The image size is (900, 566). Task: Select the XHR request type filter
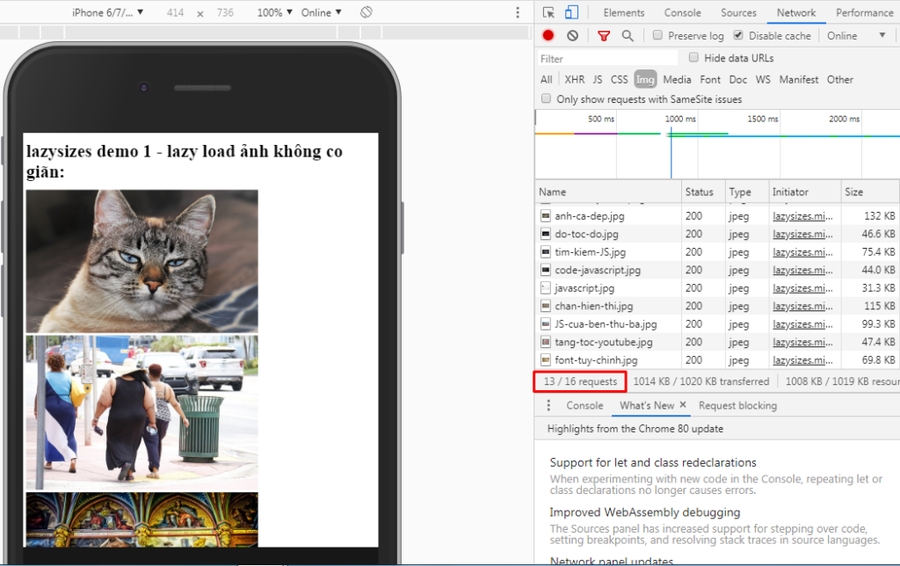click(x=574, y=80)
